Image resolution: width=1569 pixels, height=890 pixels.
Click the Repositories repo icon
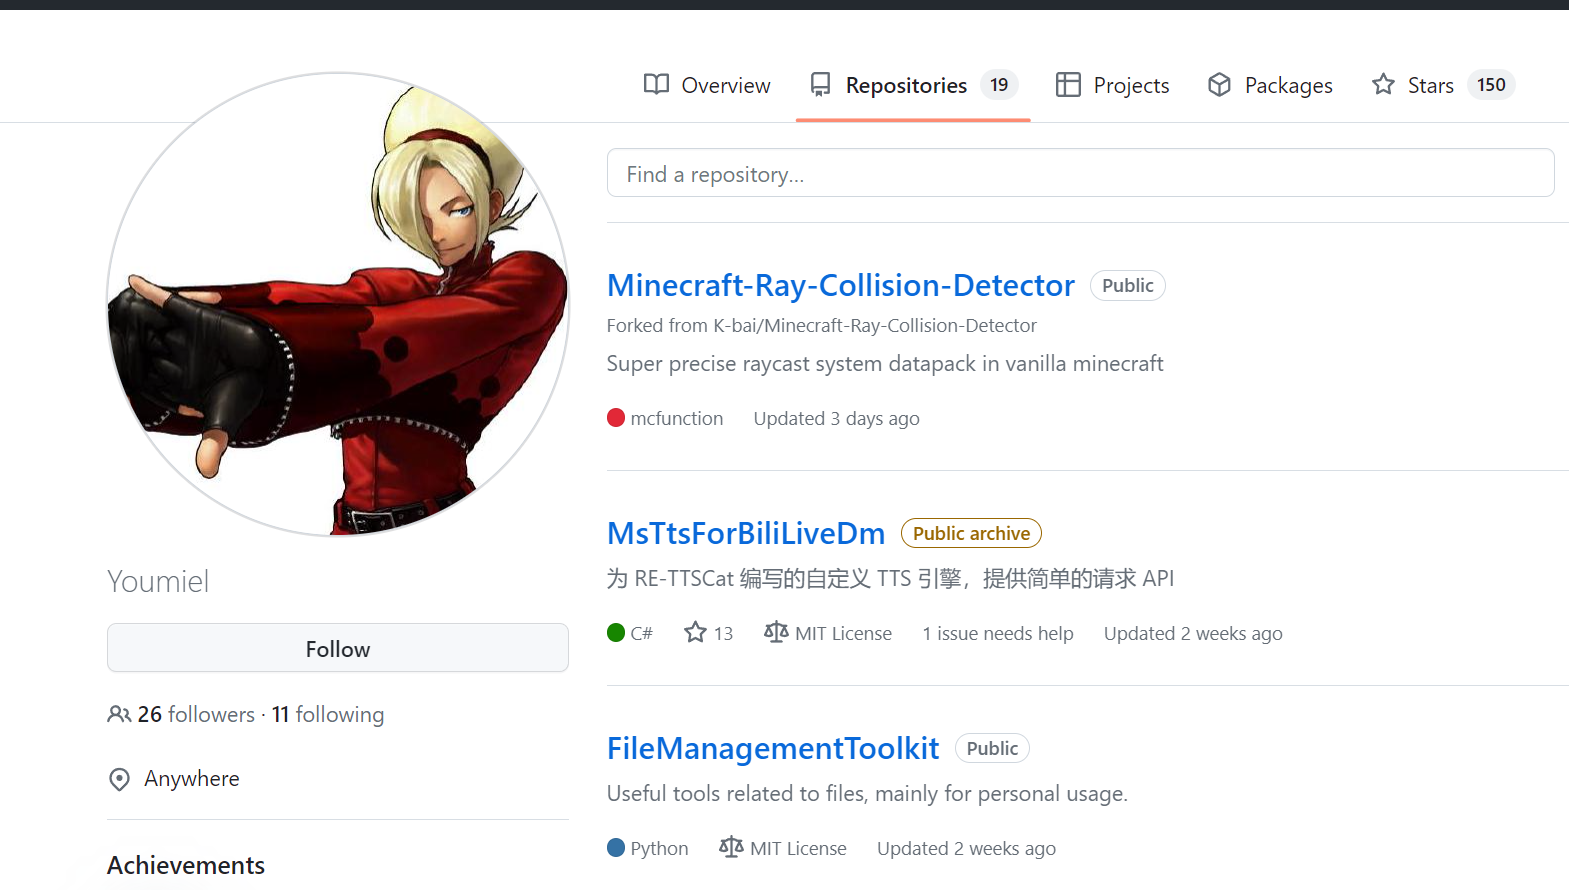[820, 85]
